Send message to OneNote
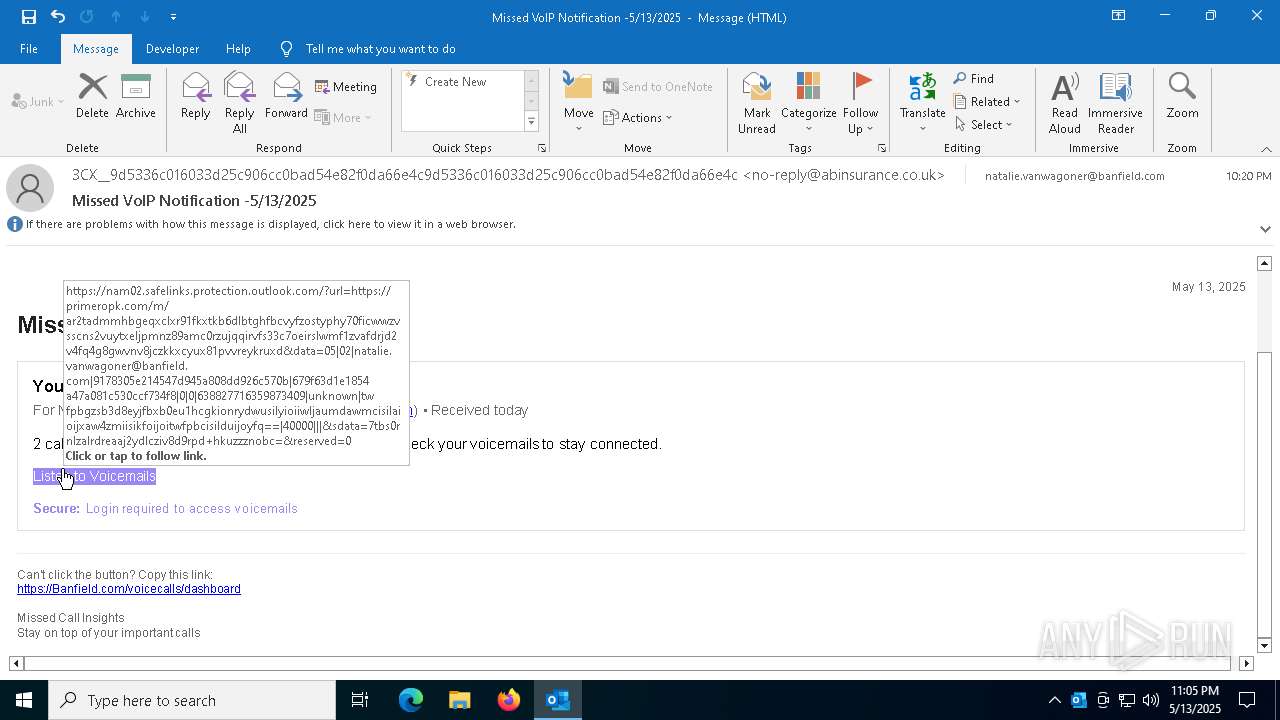 point(658,87)
